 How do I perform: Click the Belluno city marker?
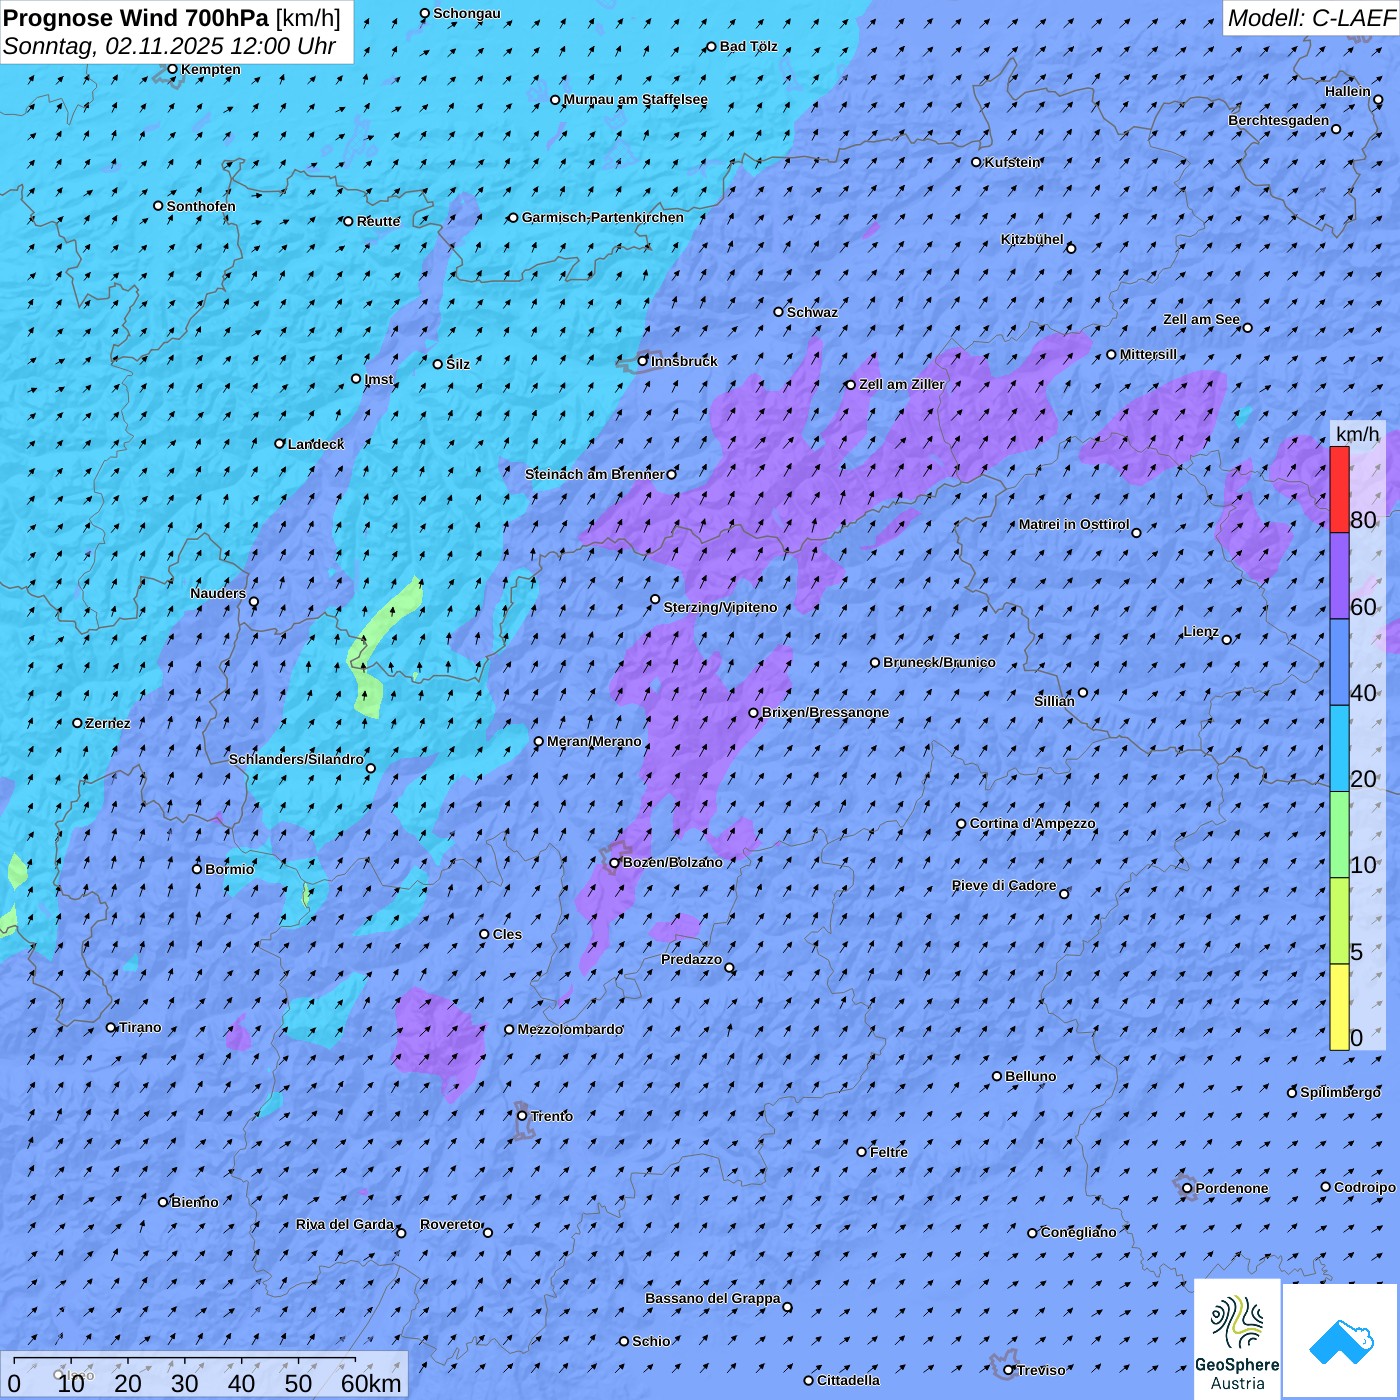[997, 1076]
